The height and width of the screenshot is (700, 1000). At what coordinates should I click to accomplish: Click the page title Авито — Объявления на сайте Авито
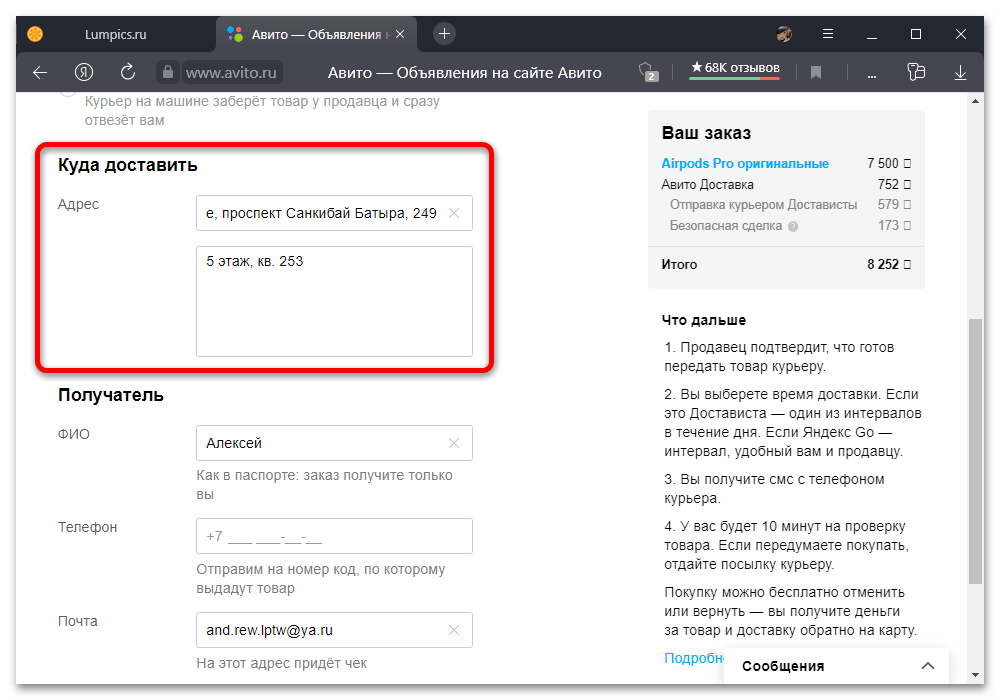click(x=464, y=73)
